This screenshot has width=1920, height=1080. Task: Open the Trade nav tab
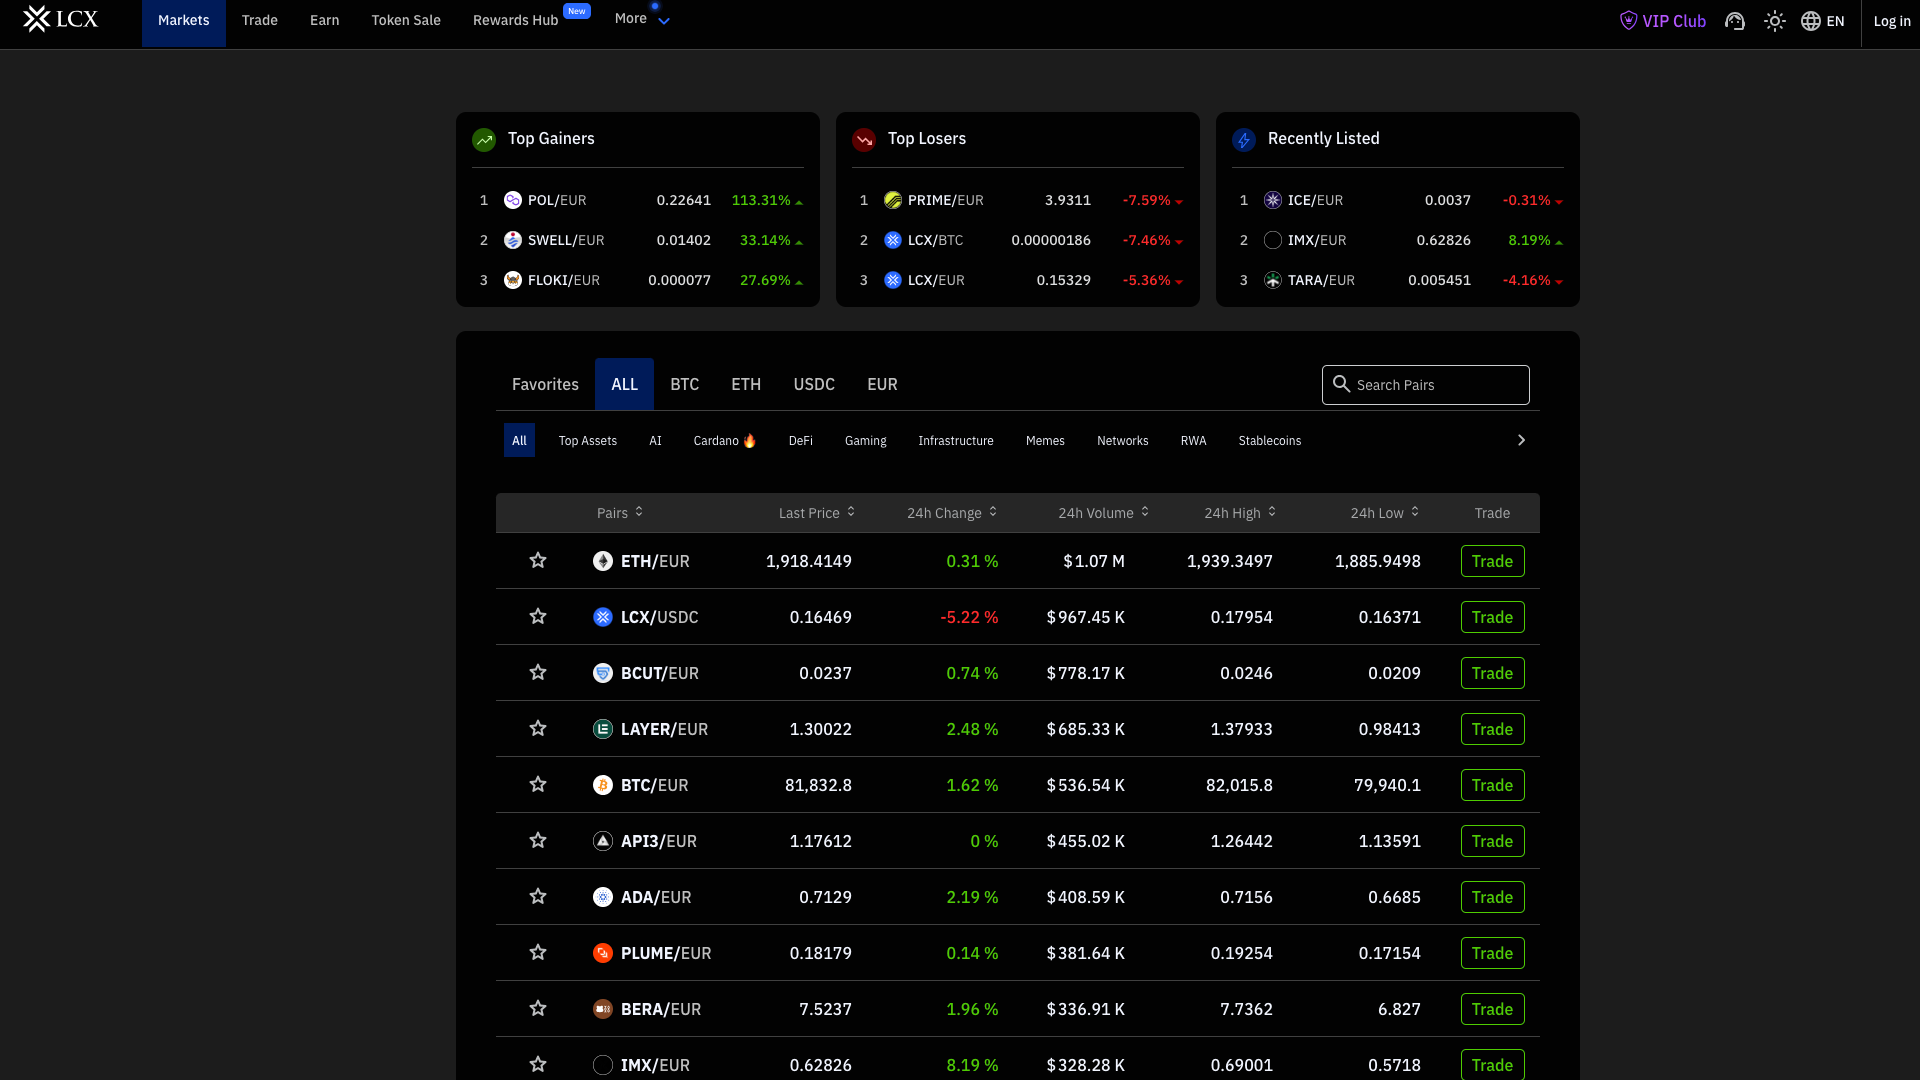click(x=259, y=21)
